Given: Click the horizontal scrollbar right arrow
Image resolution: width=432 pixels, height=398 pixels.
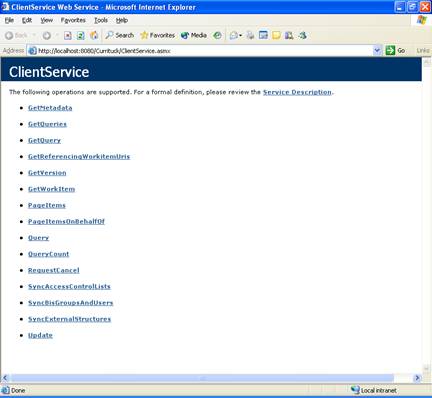Looking at the screenshot, I should pos(417,378).
